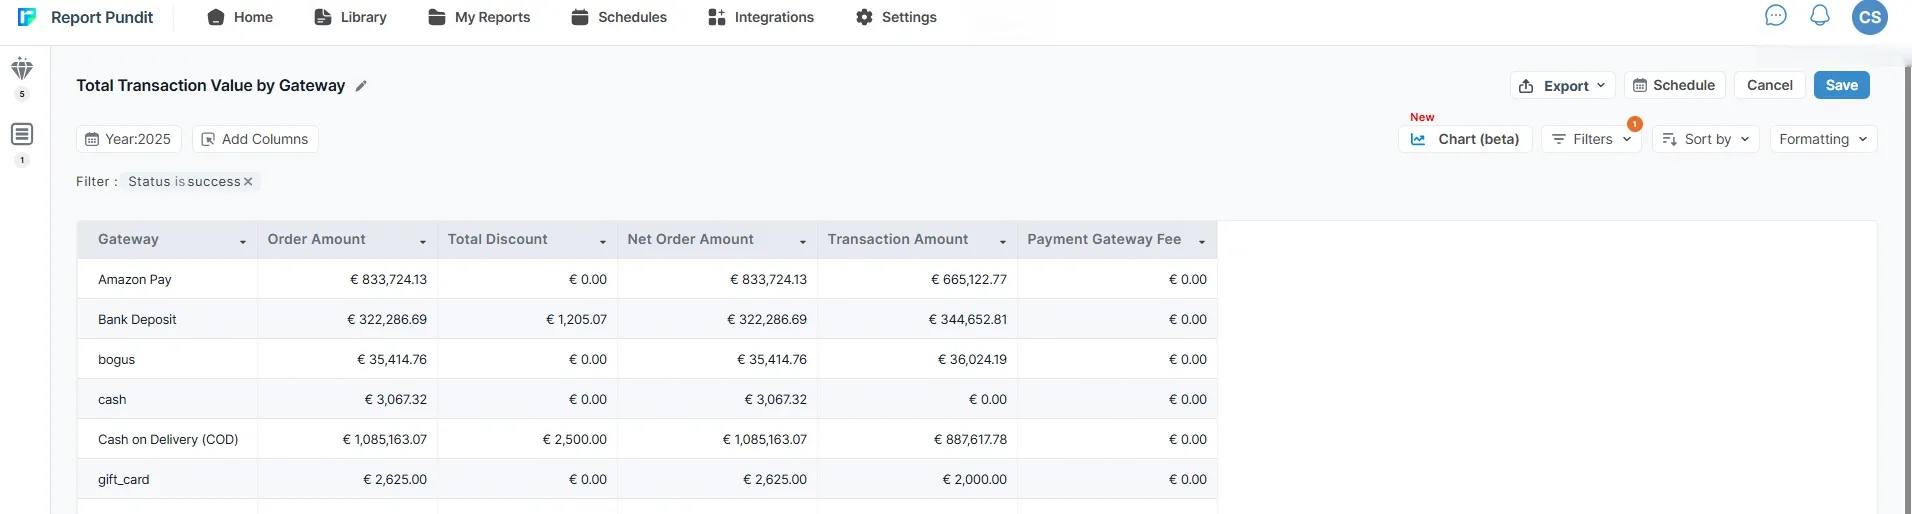This screenshot has width=1912, height=514.
Task: Click the list panel icon in sidebar
Action: [x=22, y=134]
